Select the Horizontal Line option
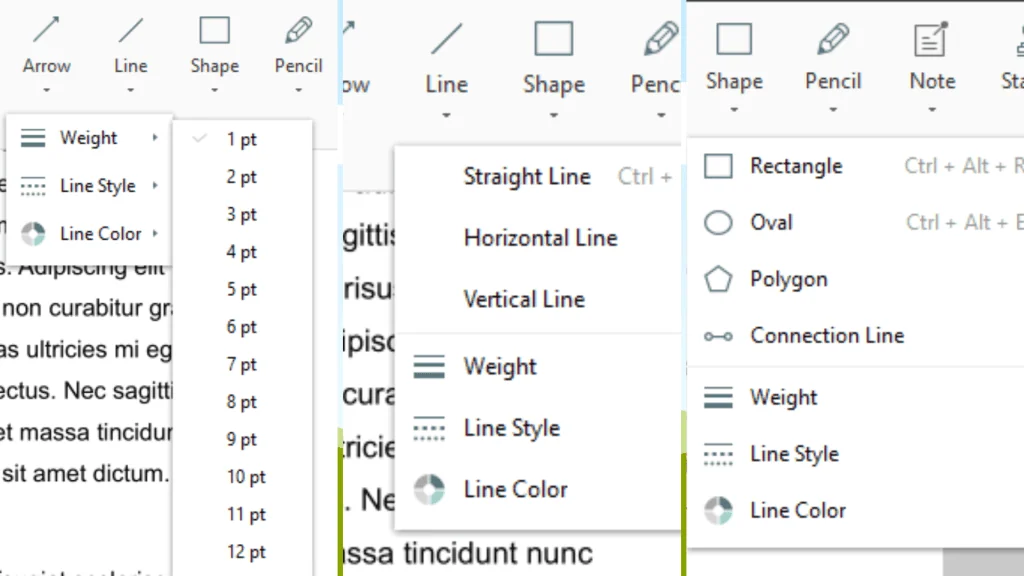The width and height of the screenshot is (1024, 576). pyautogui.click(x=540, y=238)
